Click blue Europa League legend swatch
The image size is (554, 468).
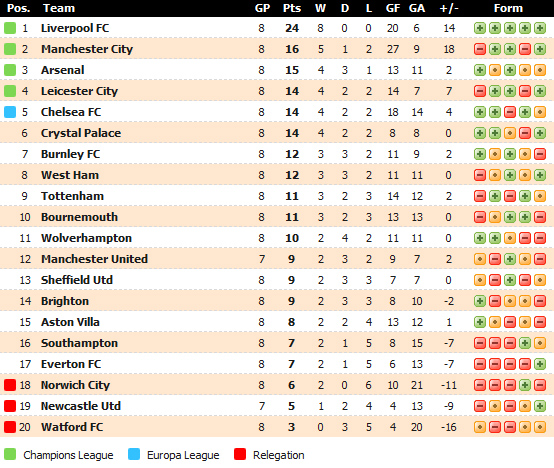pos(134,454)
